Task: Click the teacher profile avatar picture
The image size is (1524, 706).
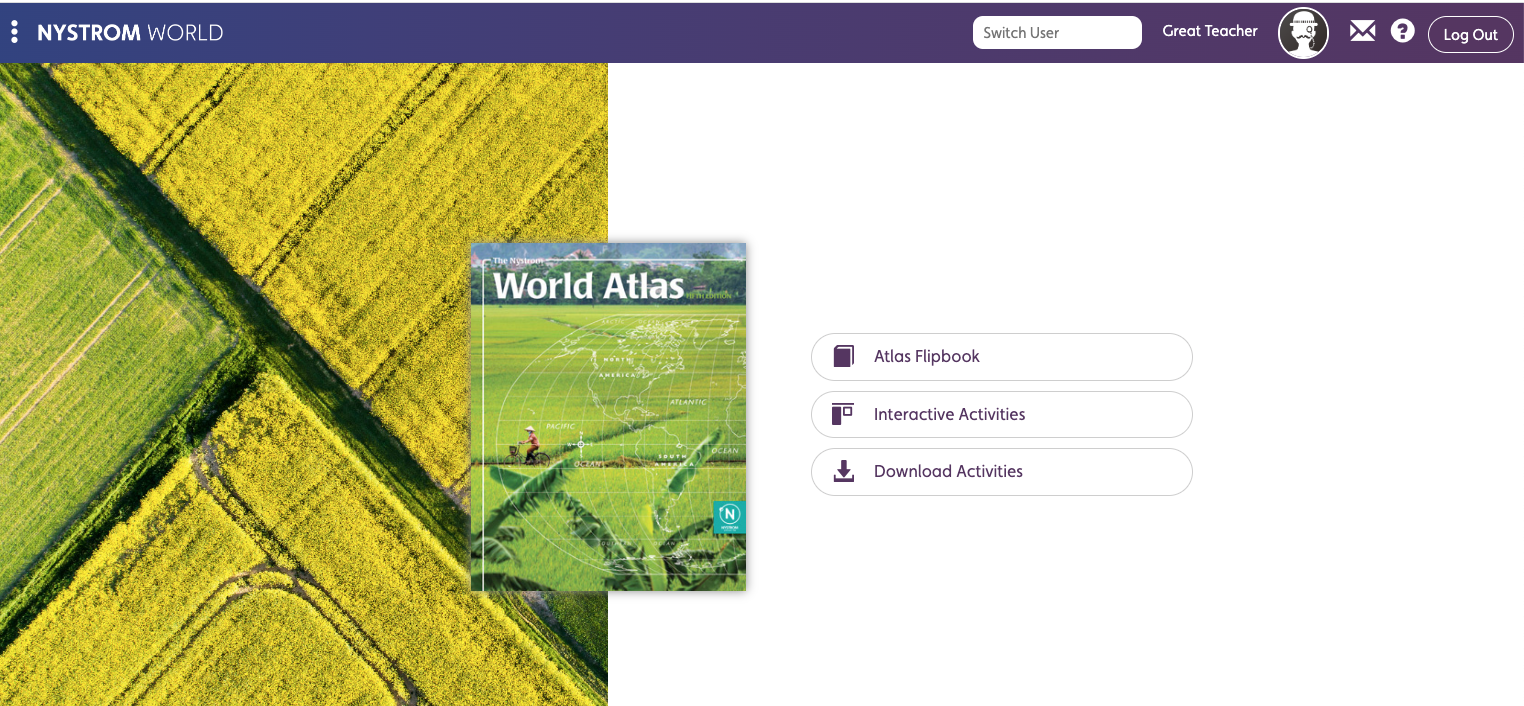Action: click(1303, 32)
